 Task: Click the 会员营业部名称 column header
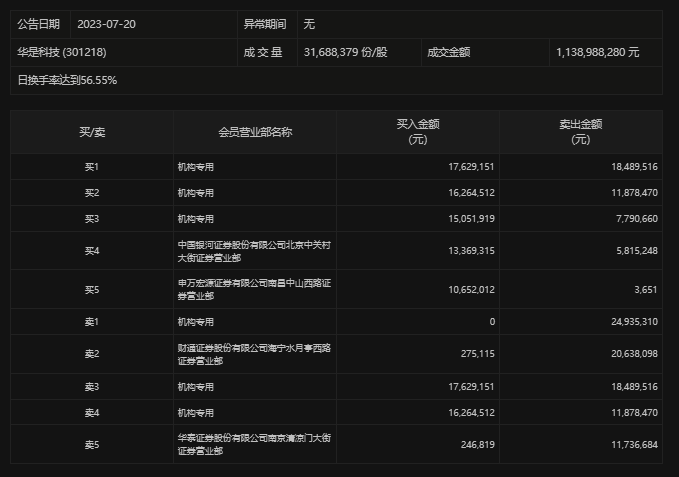click(x=255, y=132)
